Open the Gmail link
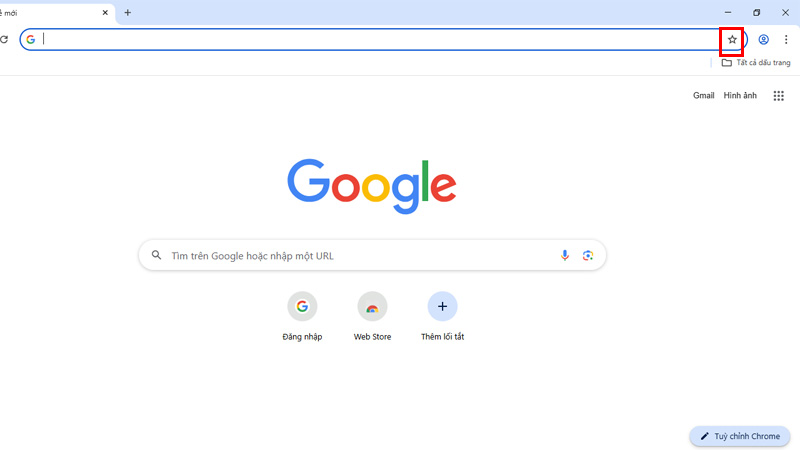This screenshot has width=800, height=450. [x=703, y=95]
